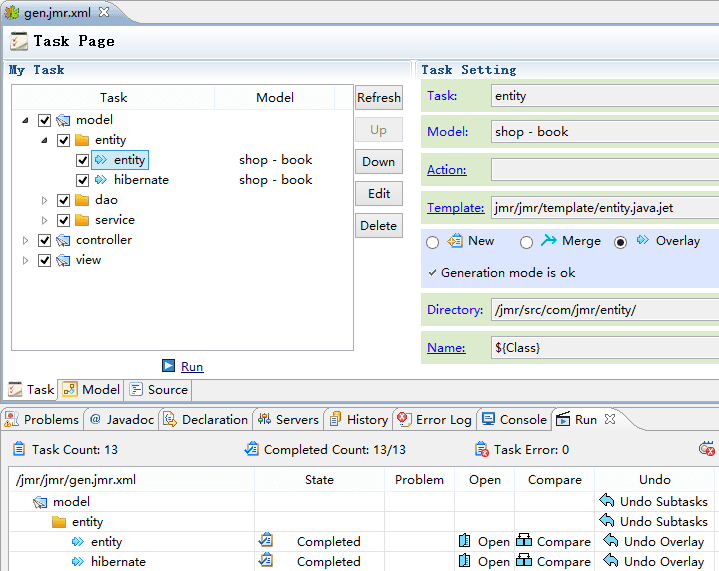Click the State column header

point(319,480)
